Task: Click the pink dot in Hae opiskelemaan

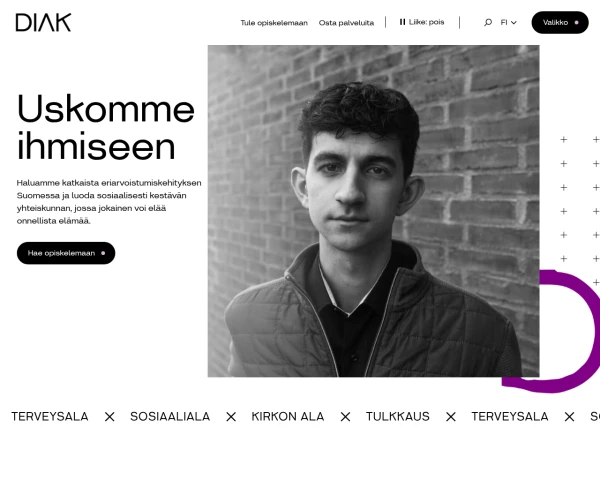Action: tap(103, 253)
